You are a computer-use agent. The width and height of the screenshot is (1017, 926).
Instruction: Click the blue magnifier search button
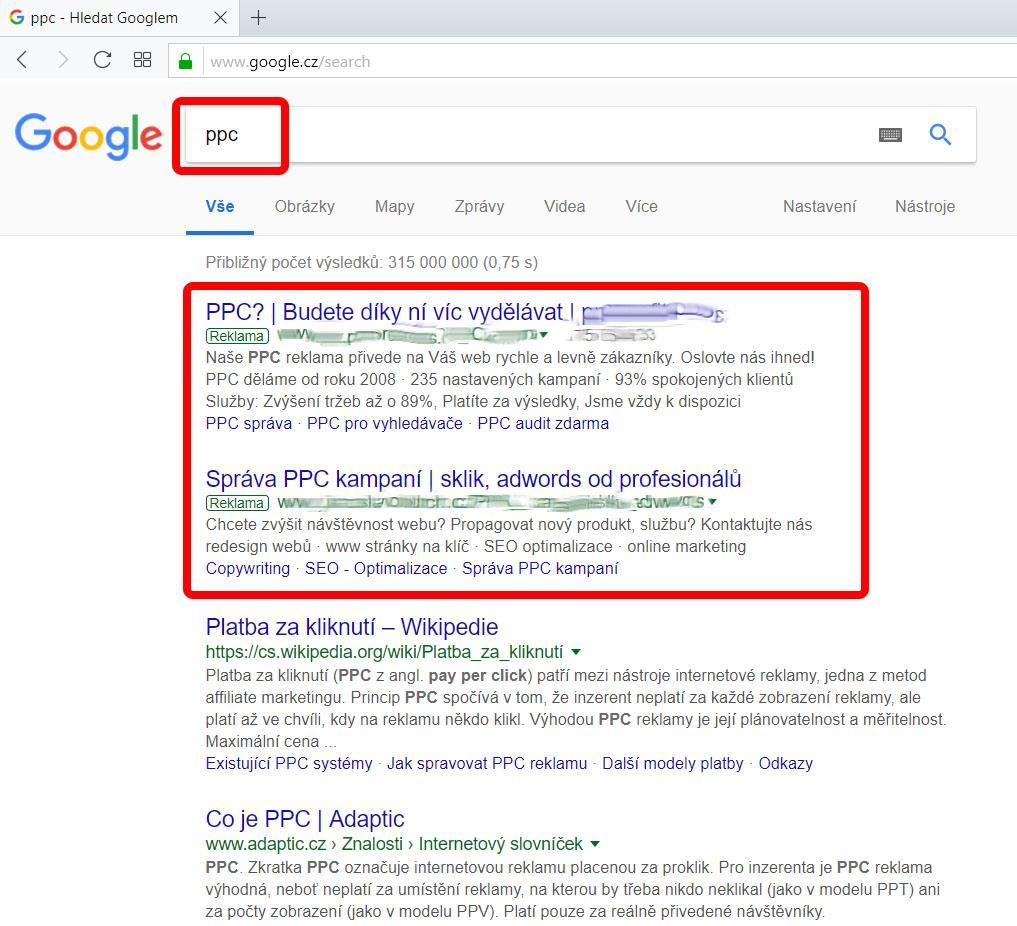pos(940,134)
